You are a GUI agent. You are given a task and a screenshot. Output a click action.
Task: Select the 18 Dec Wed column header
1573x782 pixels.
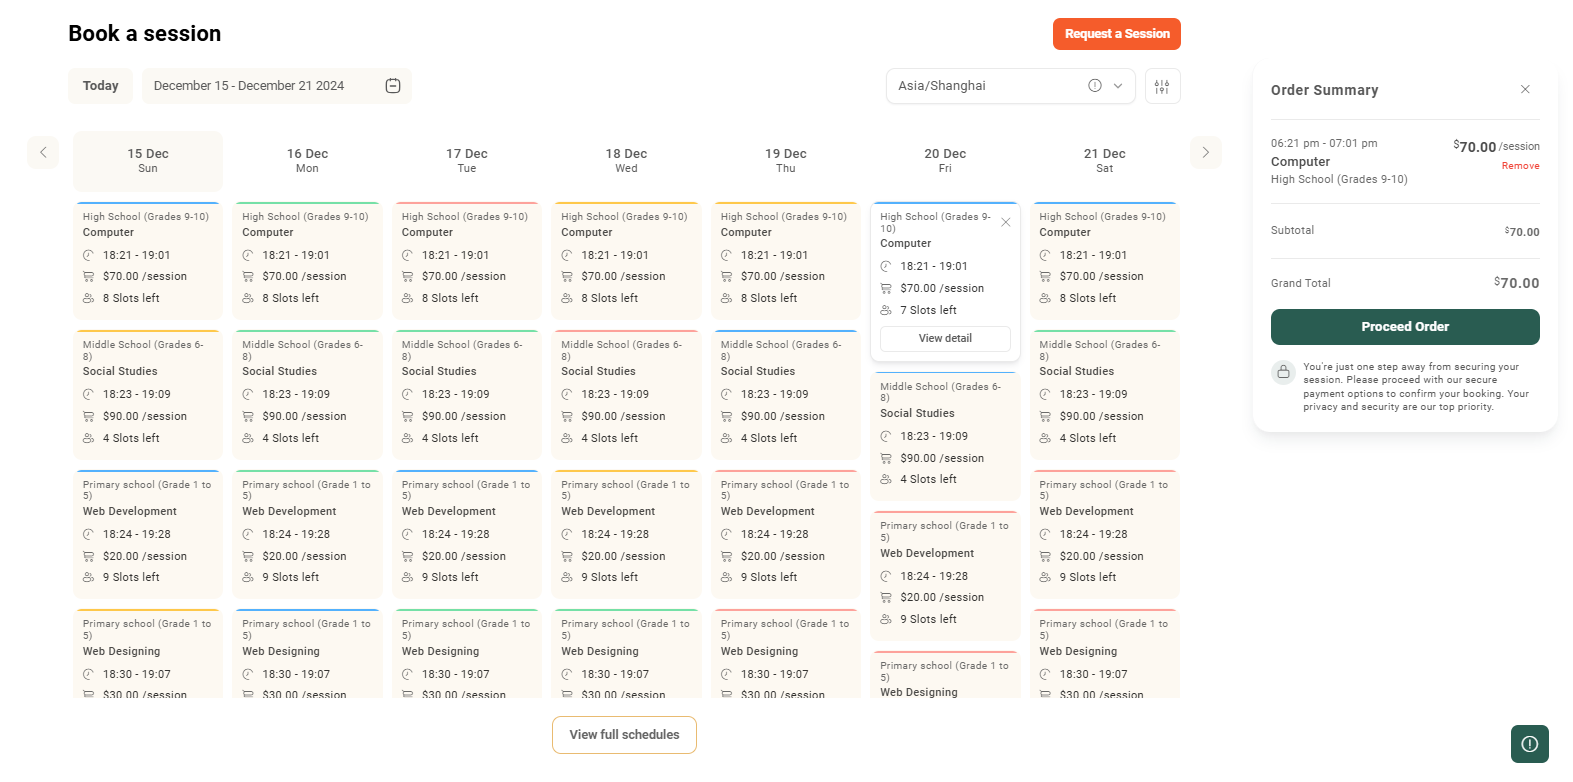tap(626, 160)
